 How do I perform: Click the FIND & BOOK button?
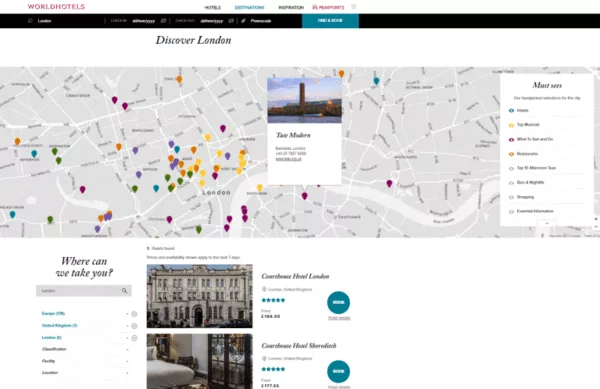[330, 21]
